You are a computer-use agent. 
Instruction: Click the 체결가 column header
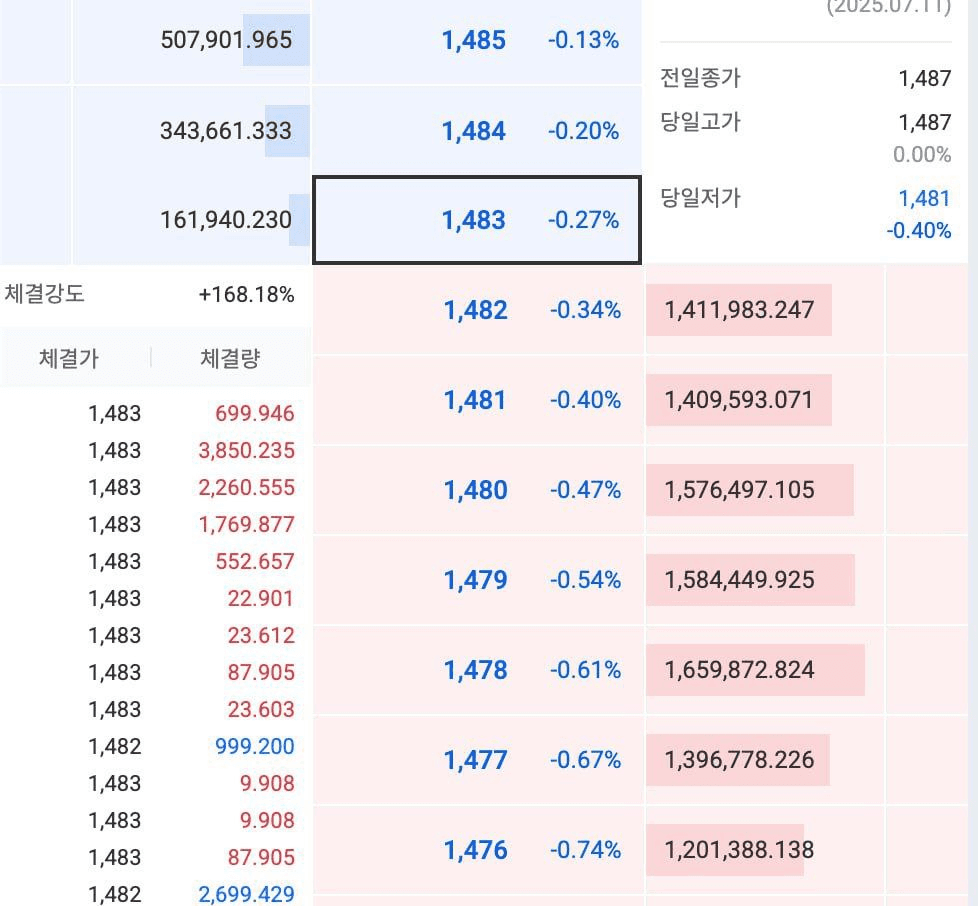point(69,359)
